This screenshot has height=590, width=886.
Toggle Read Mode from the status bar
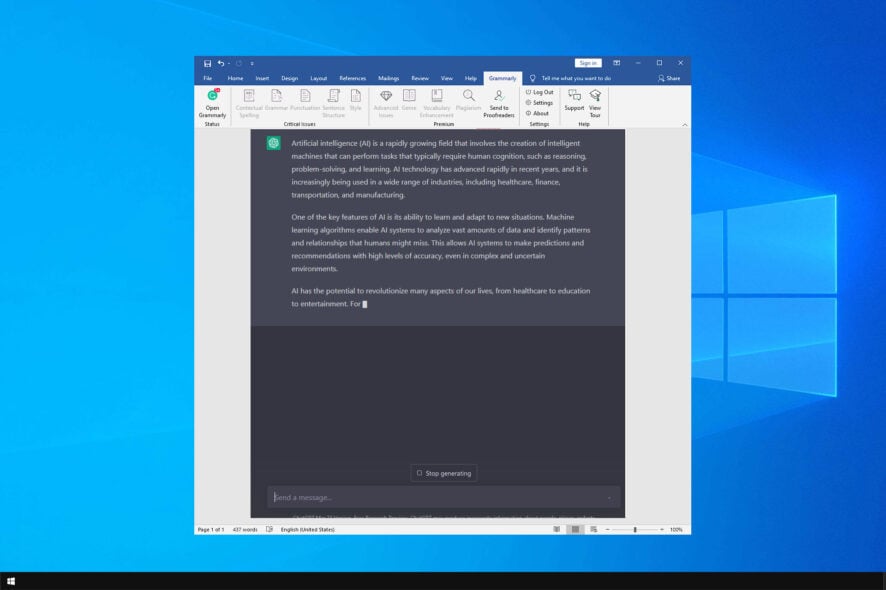click(x=557, y=529)
